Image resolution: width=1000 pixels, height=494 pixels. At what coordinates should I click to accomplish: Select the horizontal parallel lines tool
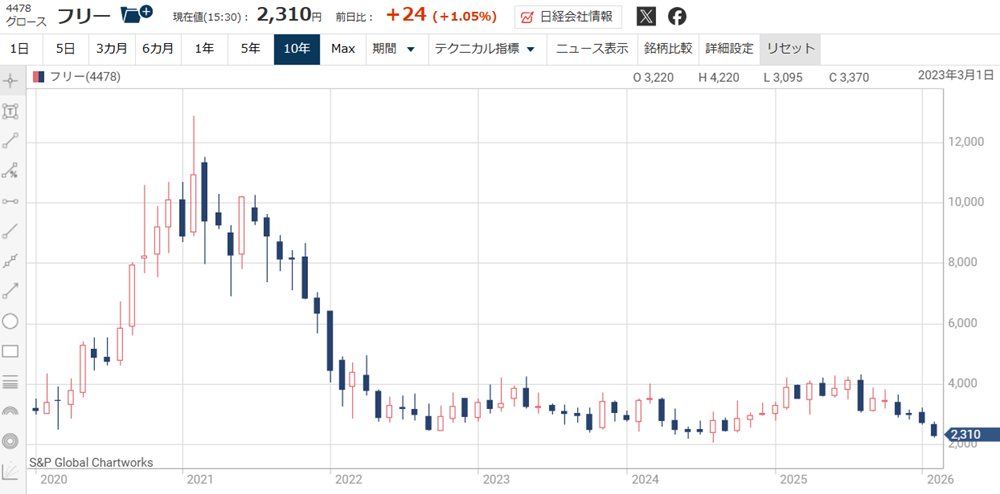[11, 381]
